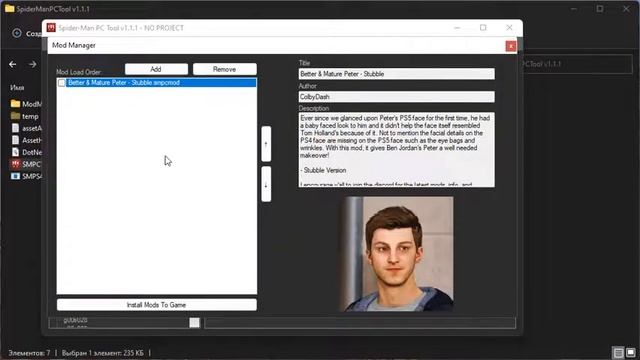Click inside the mod Description text box
The image size is (640, 360).
click(396, 150)
